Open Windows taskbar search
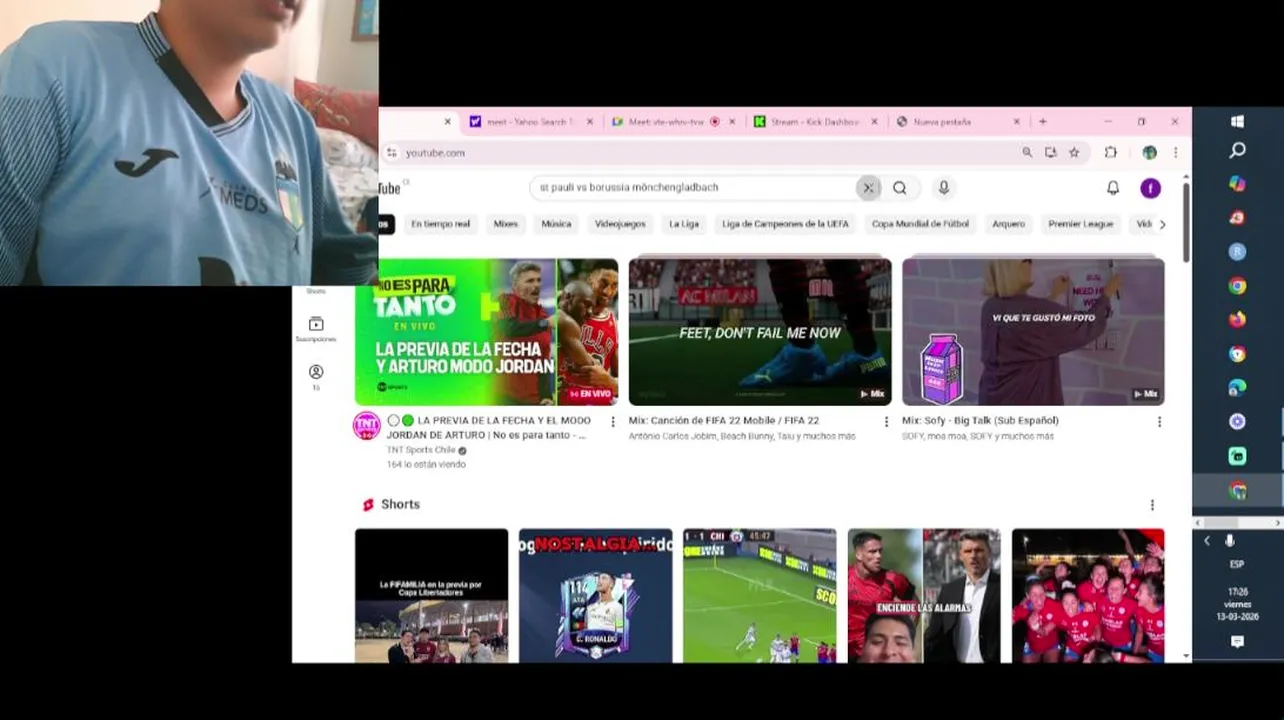 tap(1237, 150)
